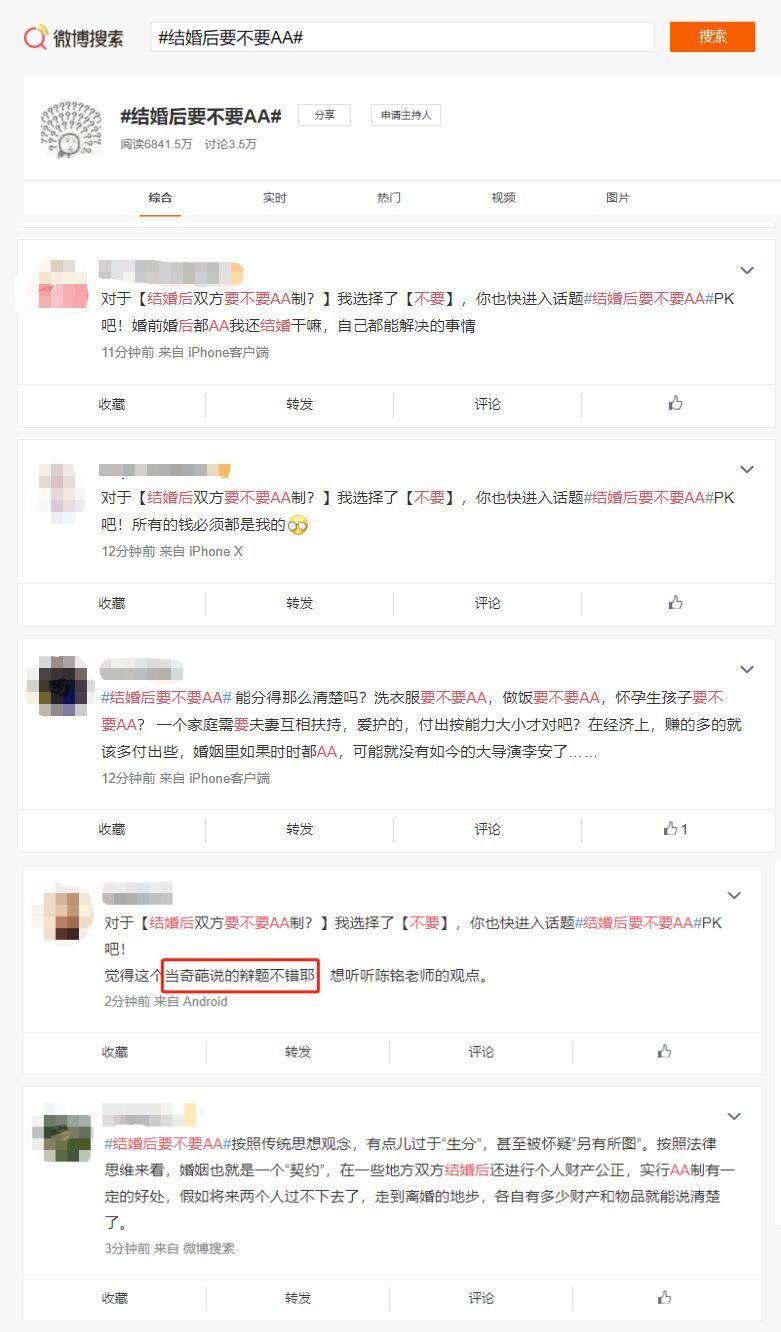
Task: Like the last post with thumbs-up icon
Action: pyautogui.click(x=664, y=1298)
